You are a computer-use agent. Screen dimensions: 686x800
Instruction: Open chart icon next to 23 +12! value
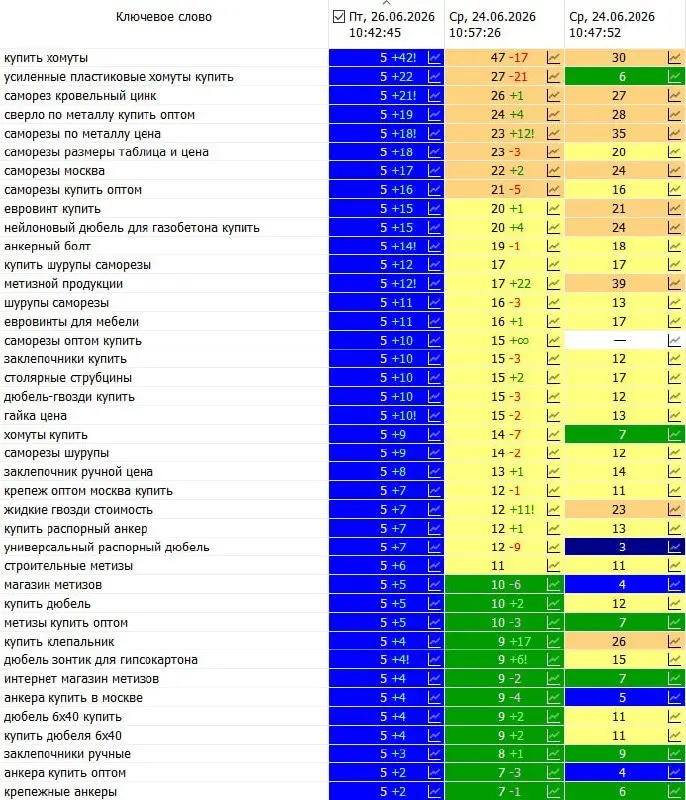click(x=553, y=133)
